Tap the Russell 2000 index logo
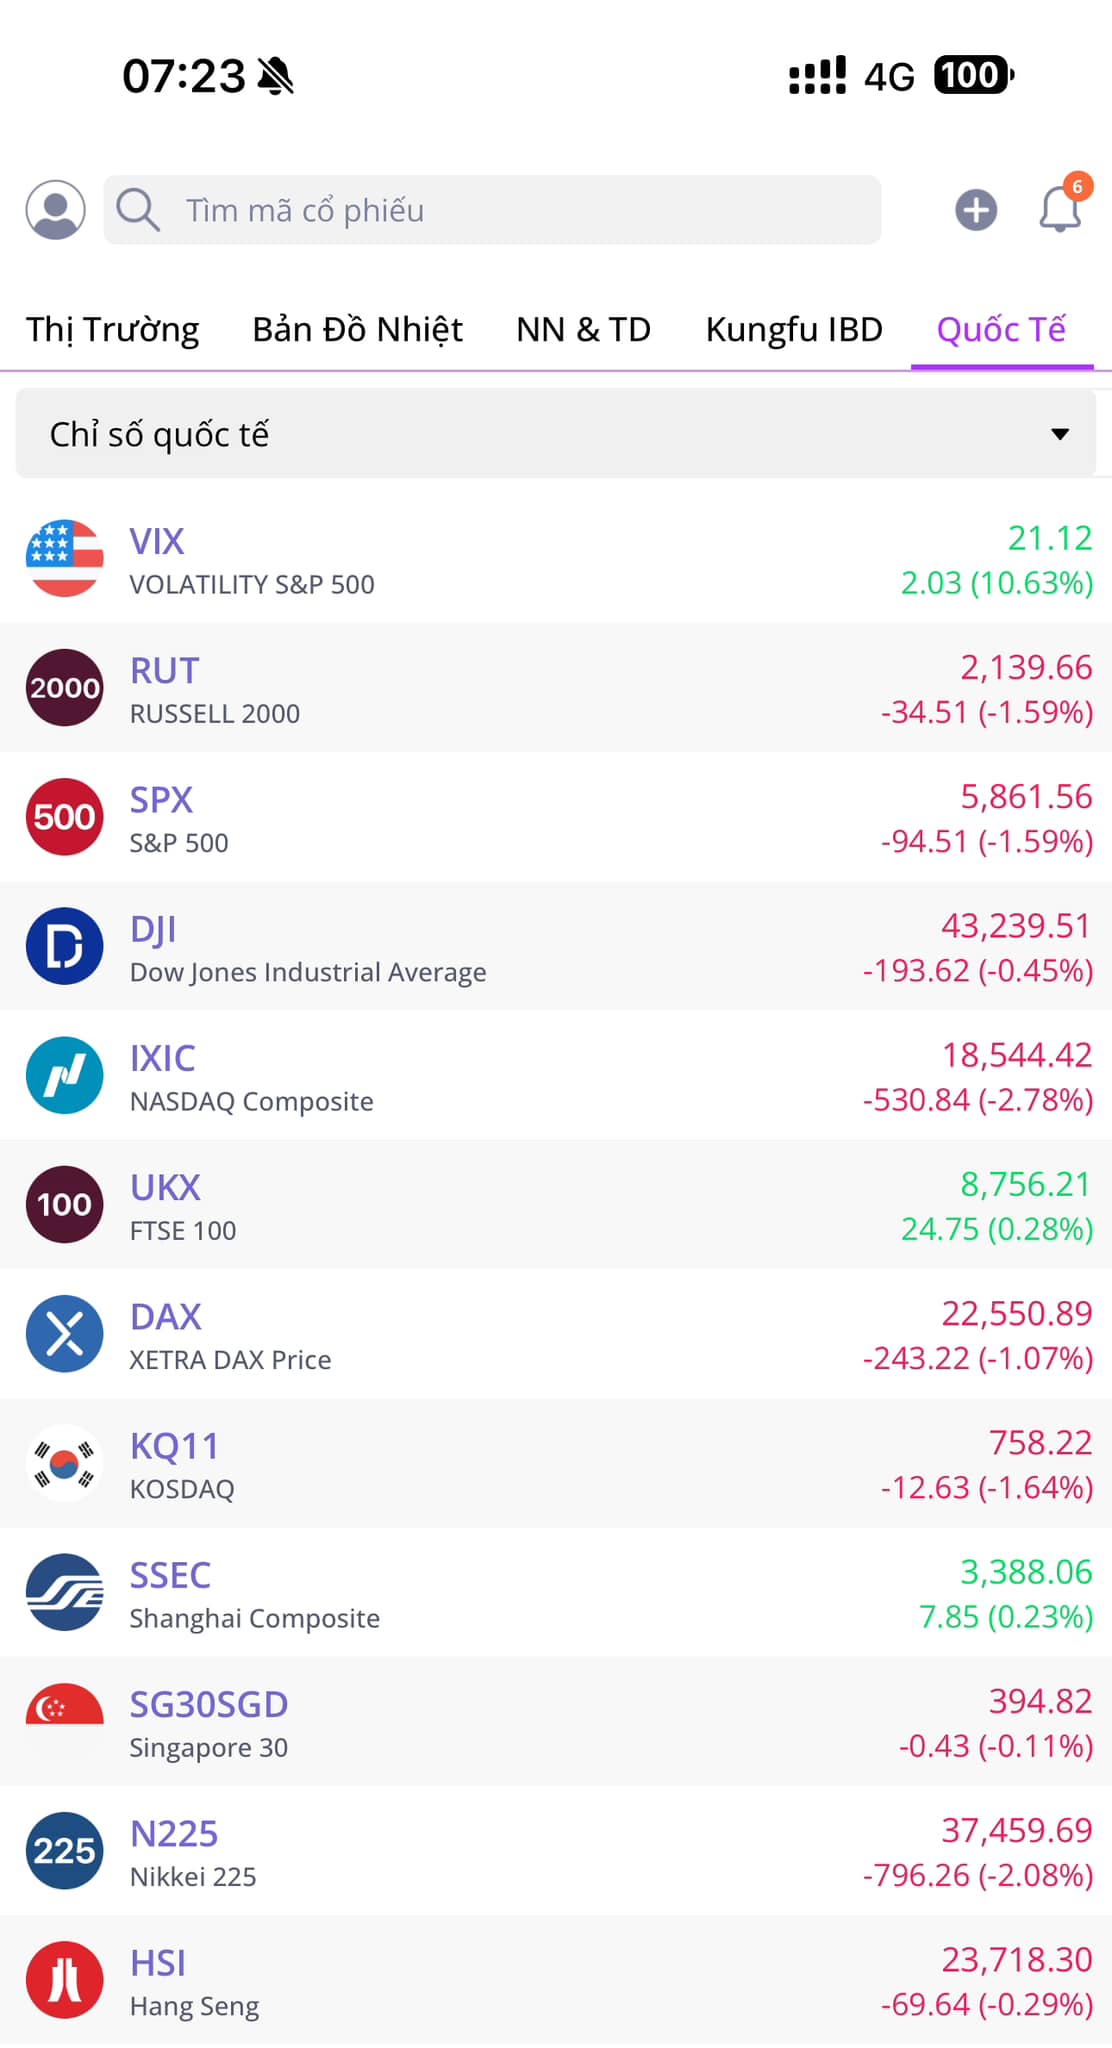1112x2048 pixels. 65,688
